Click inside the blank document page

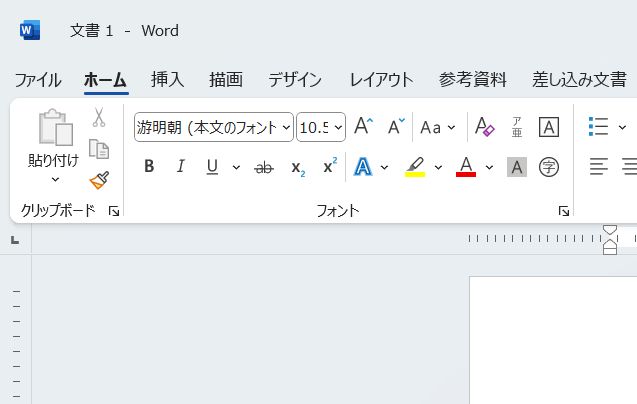click(x=553, y=340)
